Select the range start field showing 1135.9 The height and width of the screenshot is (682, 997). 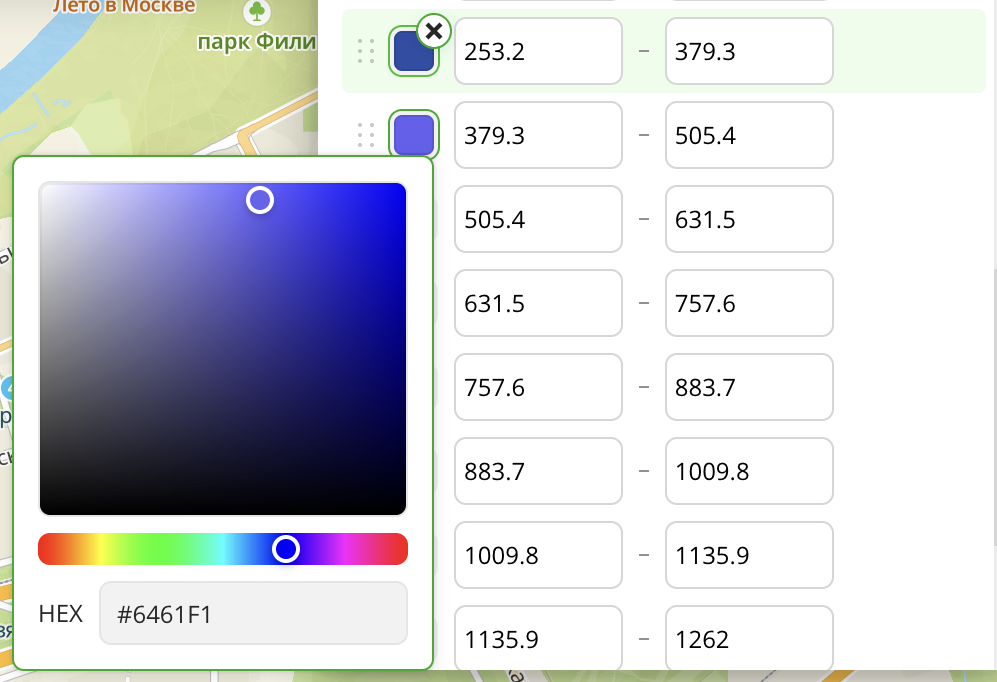pos(538,639)
